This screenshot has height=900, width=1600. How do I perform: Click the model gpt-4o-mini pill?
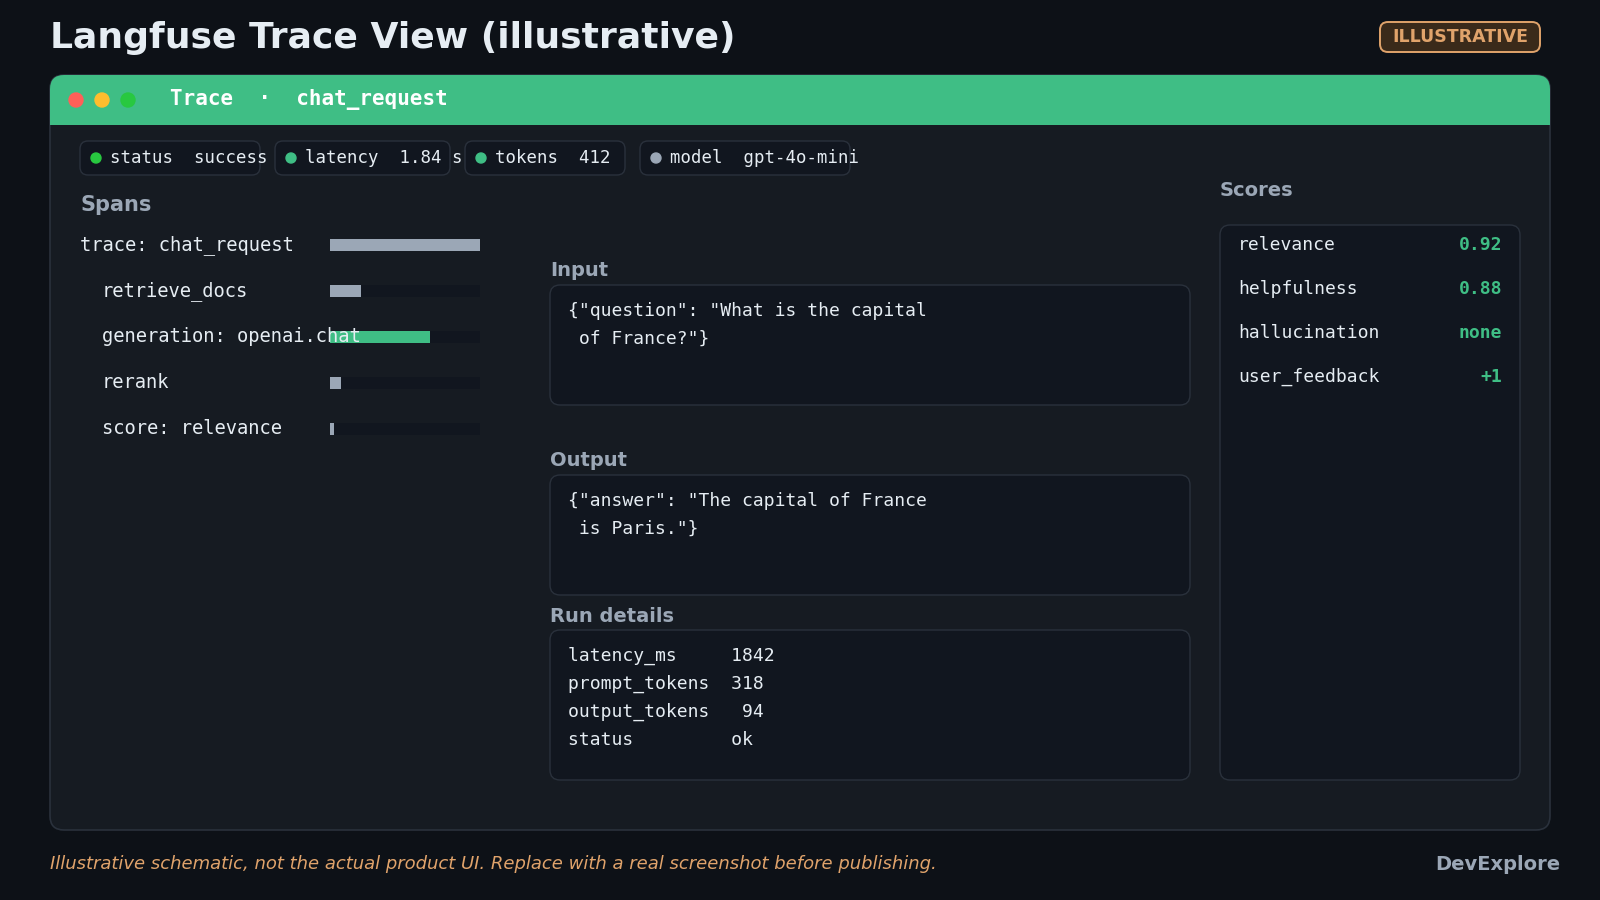point(745,158)
